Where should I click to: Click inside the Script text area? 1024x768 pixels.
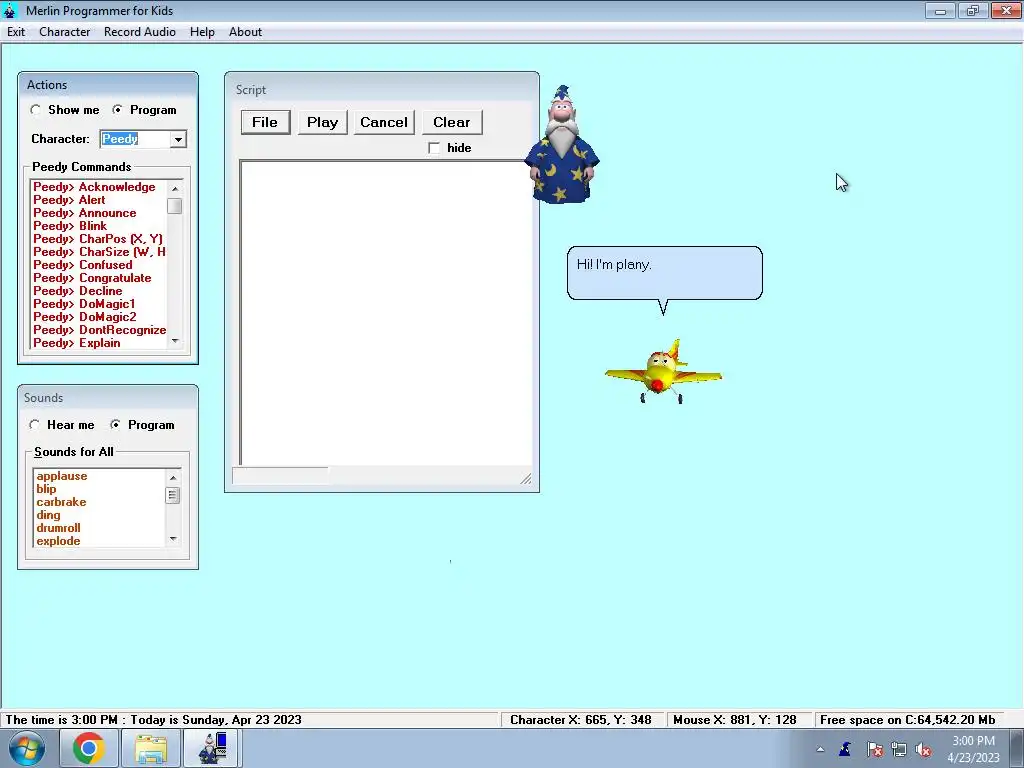point(386,313)
